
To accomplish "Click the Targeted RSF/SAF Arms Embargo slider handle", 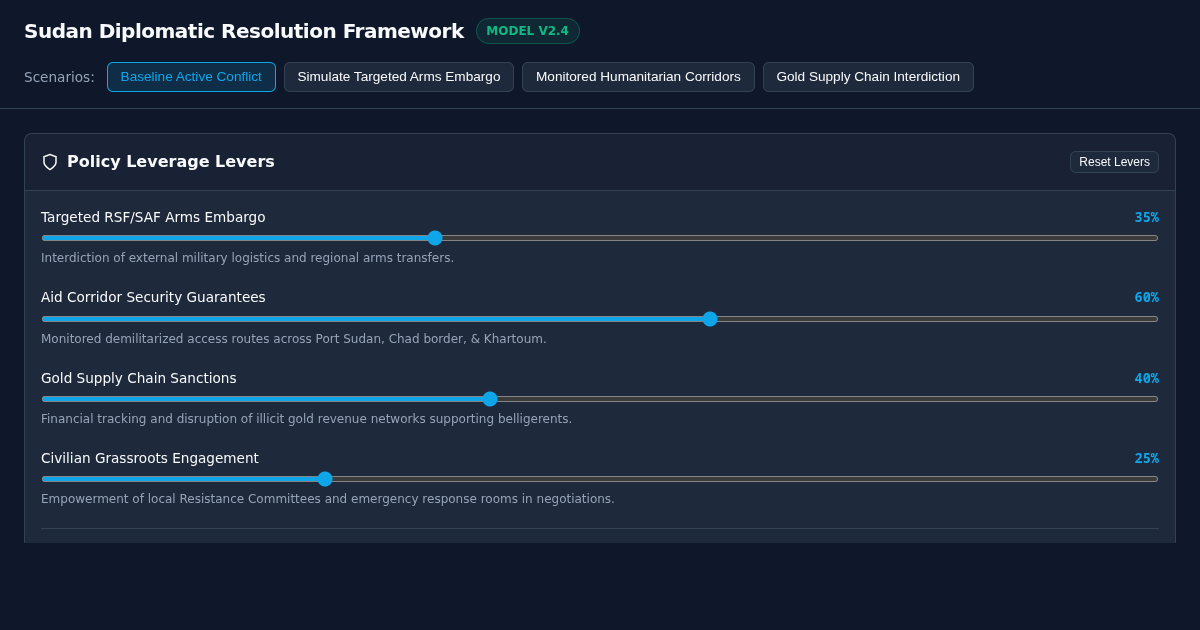I will coord(435,238).
